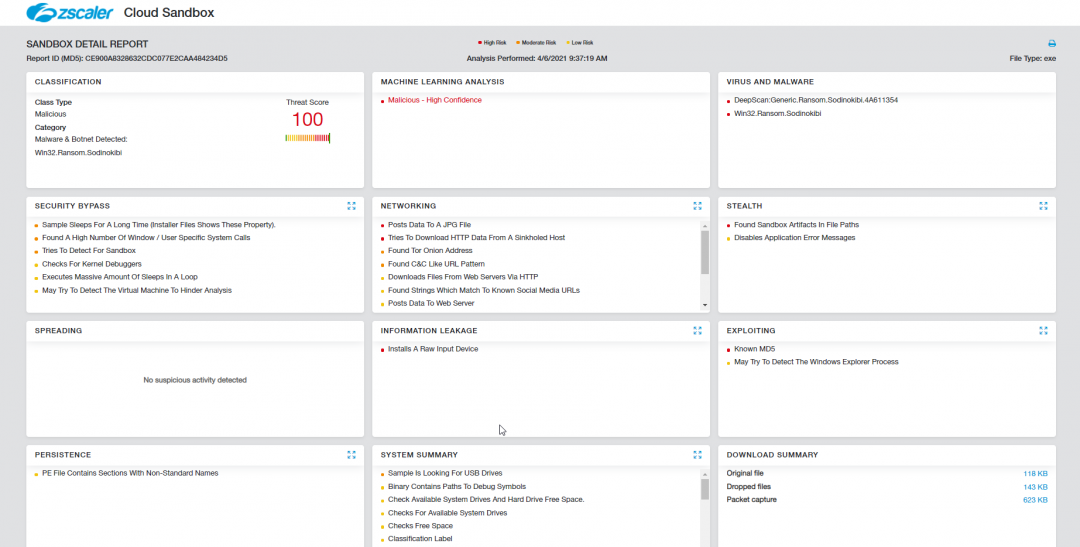Screen dimensions: 1080x547
Task: Click the threat score gauge bar
Action: pyautogui.click(x=307, y=138)
